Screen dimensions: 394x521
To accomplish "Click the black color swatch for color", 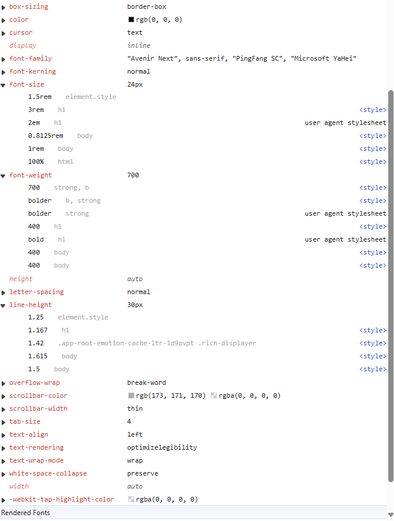I will click(131, 20).
